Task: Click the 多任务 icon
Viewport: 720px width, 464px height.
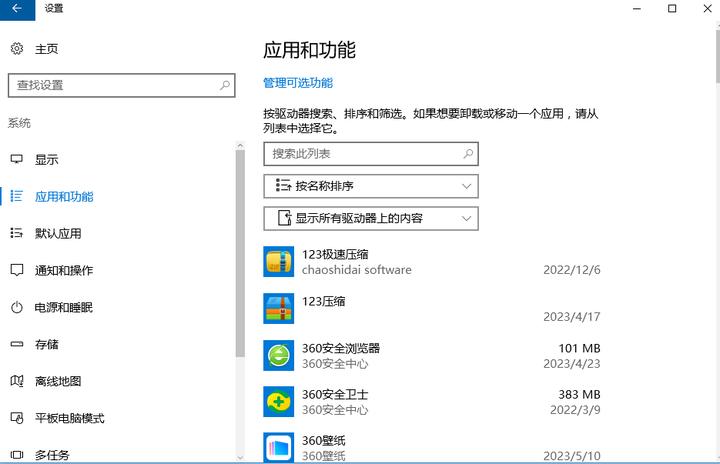Action: tap(17, 455)
